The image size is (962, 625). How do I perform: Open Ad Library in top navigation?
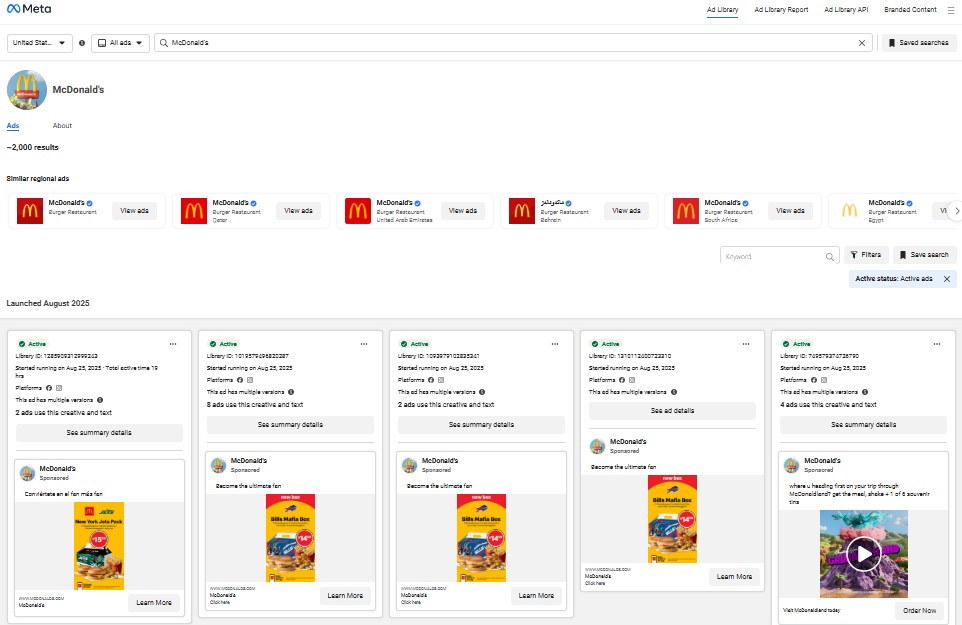coord(722,10)
